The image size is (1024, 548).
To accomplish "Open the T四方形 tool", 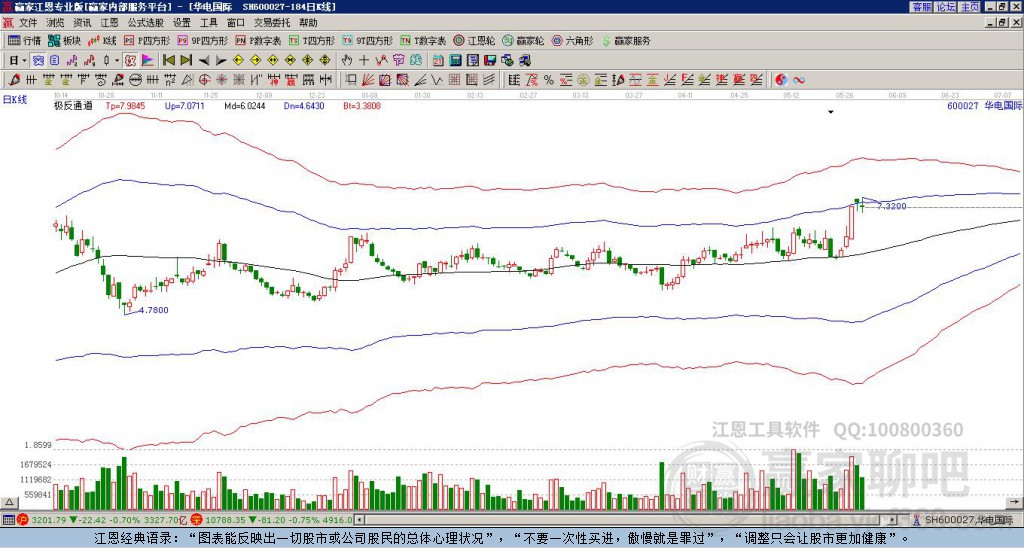I will click(x=312, y=40).
